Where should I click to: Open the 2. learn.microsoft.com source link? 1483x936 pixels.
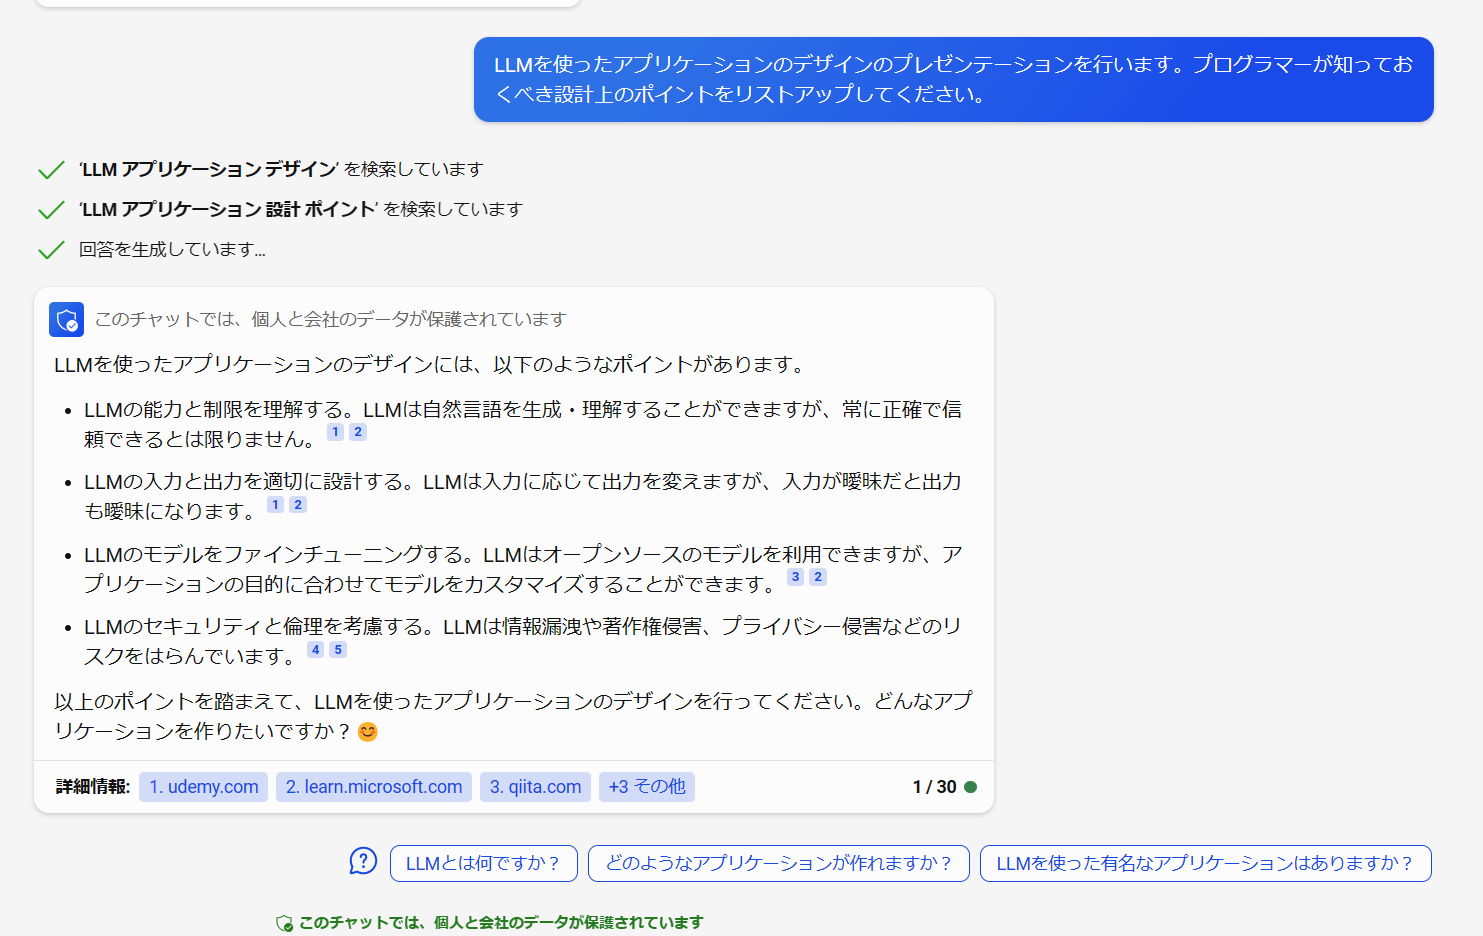374,787
